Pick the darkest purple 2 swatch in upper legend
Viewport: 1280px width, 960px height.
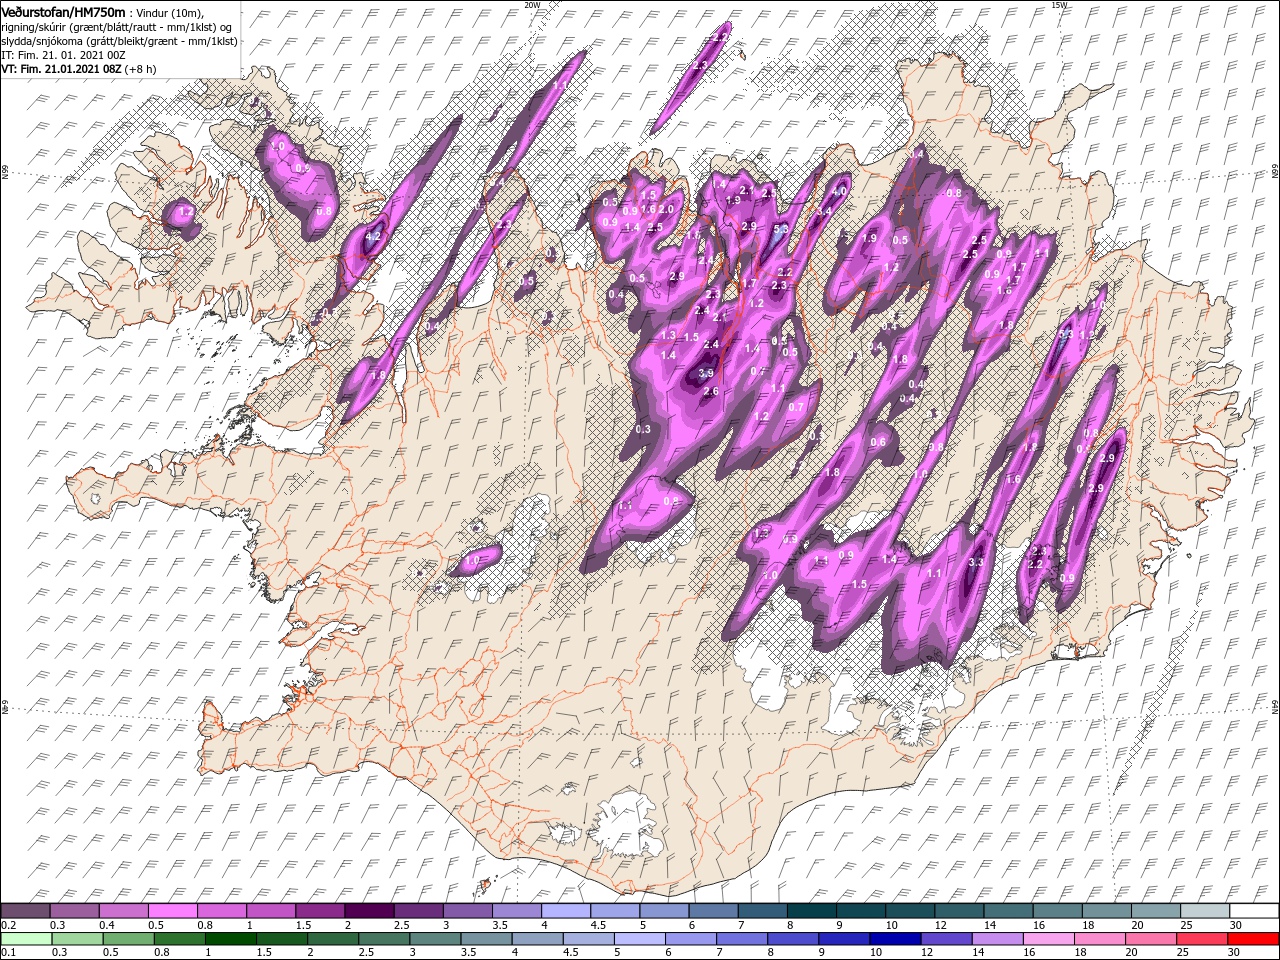[x=369, y=911]
